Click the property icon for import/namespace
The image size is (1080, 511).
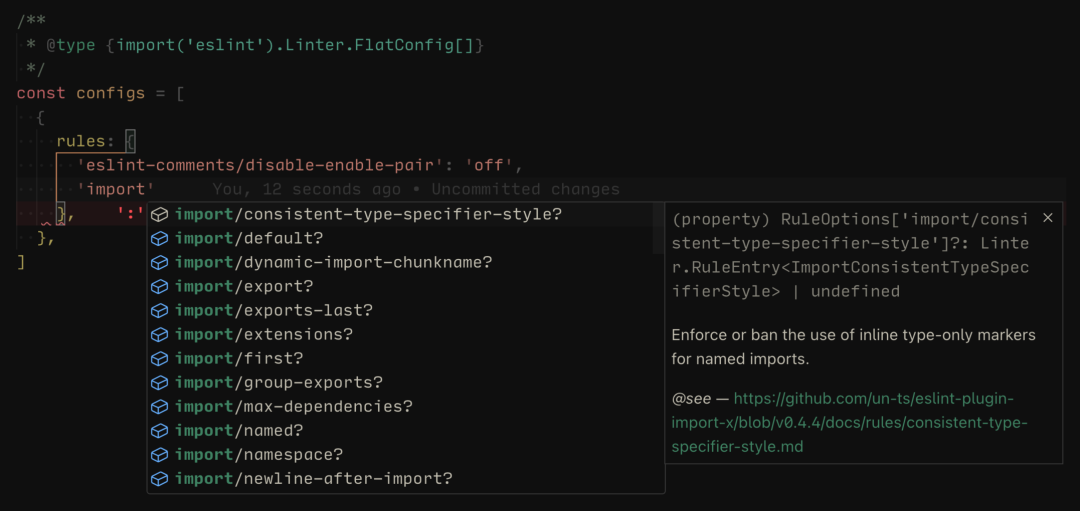tap(159, 454)
